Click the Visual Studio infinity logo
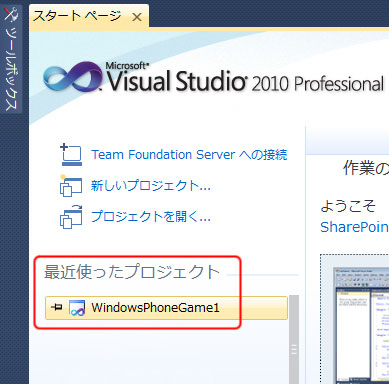 click(x=73, y=77)
